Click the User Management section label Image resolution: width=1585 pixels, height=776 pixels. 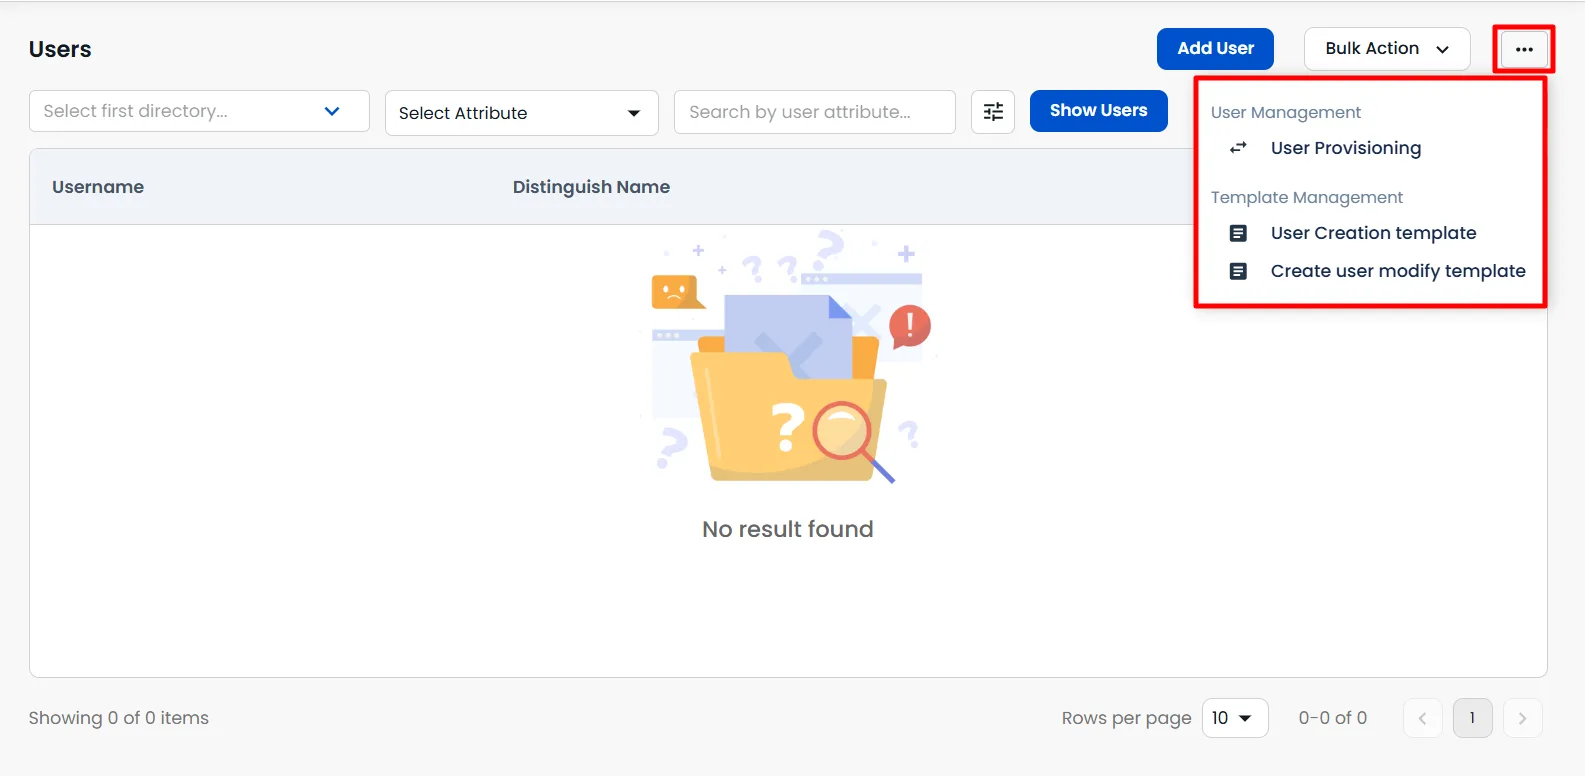pos(1286,112)
